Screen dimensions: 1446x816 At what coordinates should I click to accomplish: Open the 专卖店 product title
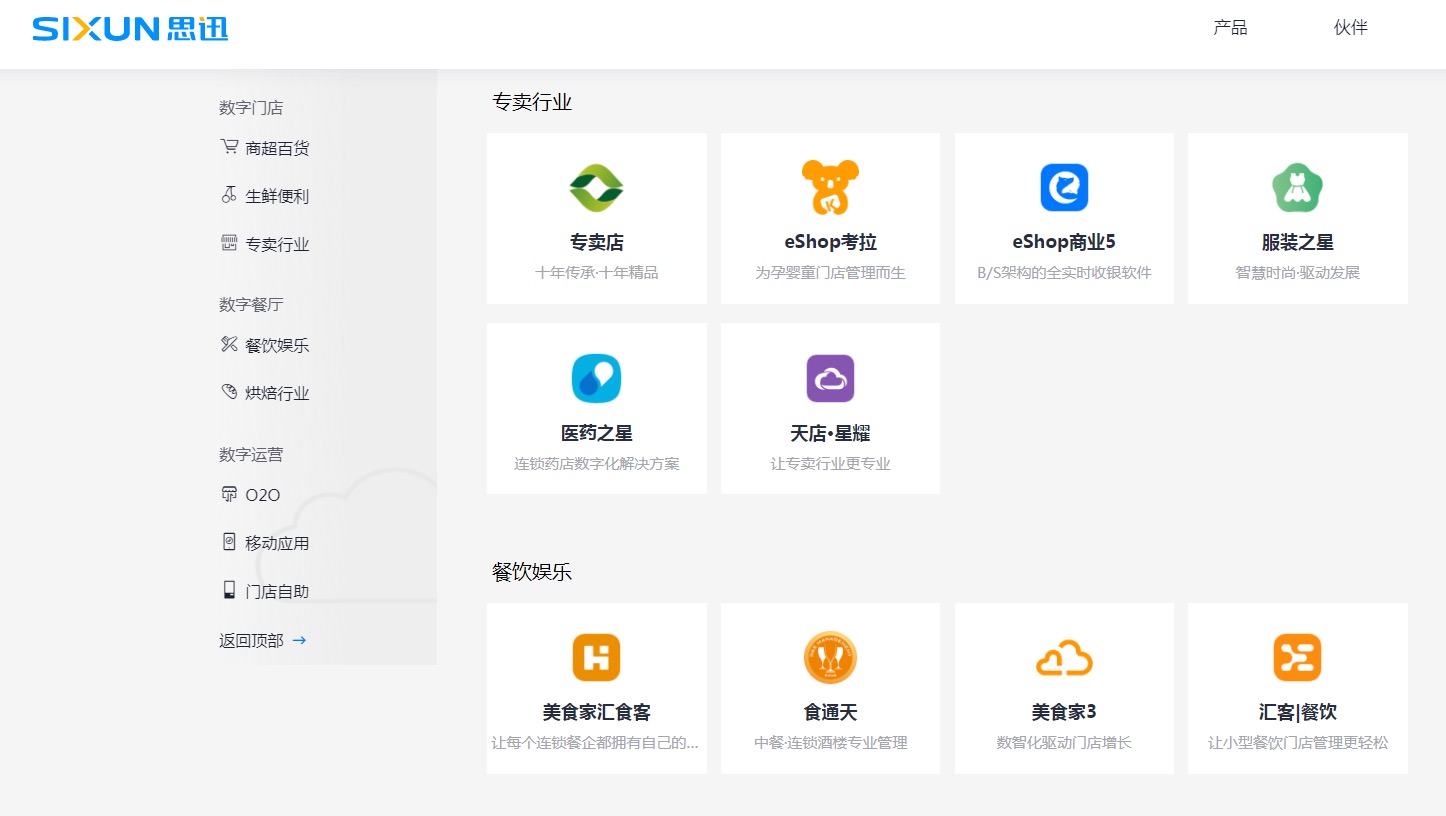[x=597, y=242]
